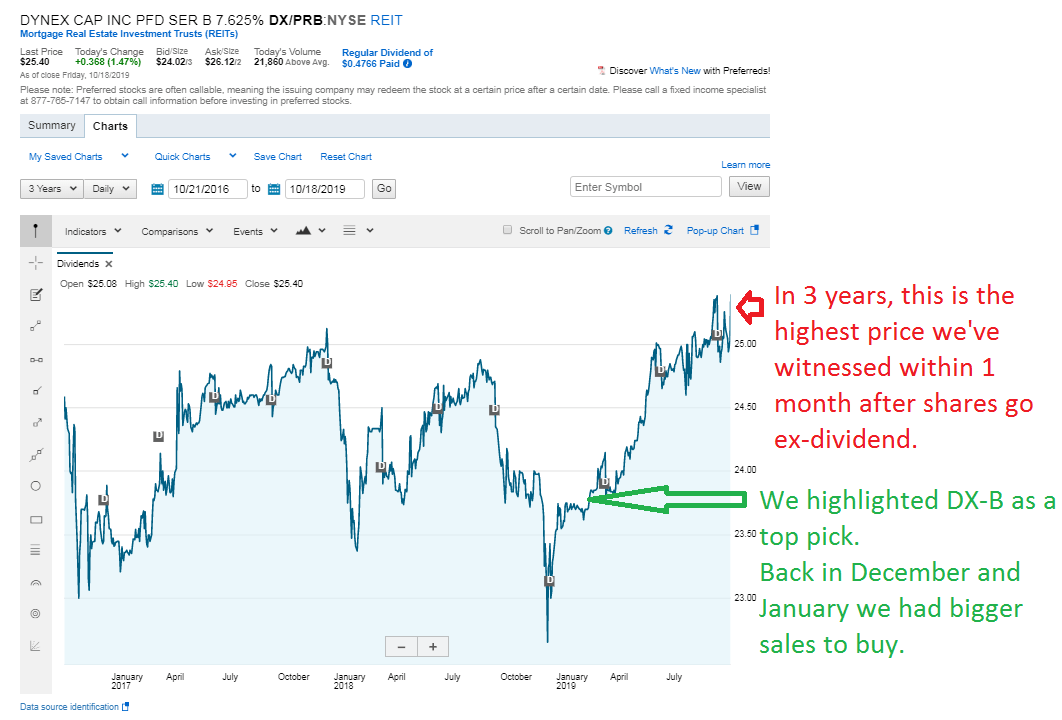Click the Reset Chart link
Image resolution: width=1062 pixels, height=720 pixels.
(346, 157)
